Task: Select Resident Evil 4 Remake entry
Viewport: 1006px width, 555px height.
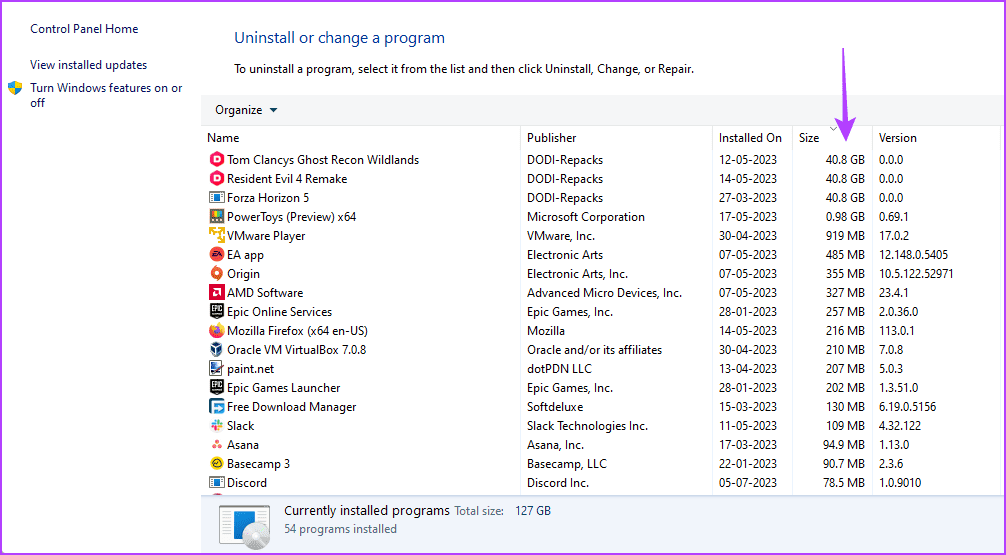Action: 287,179
